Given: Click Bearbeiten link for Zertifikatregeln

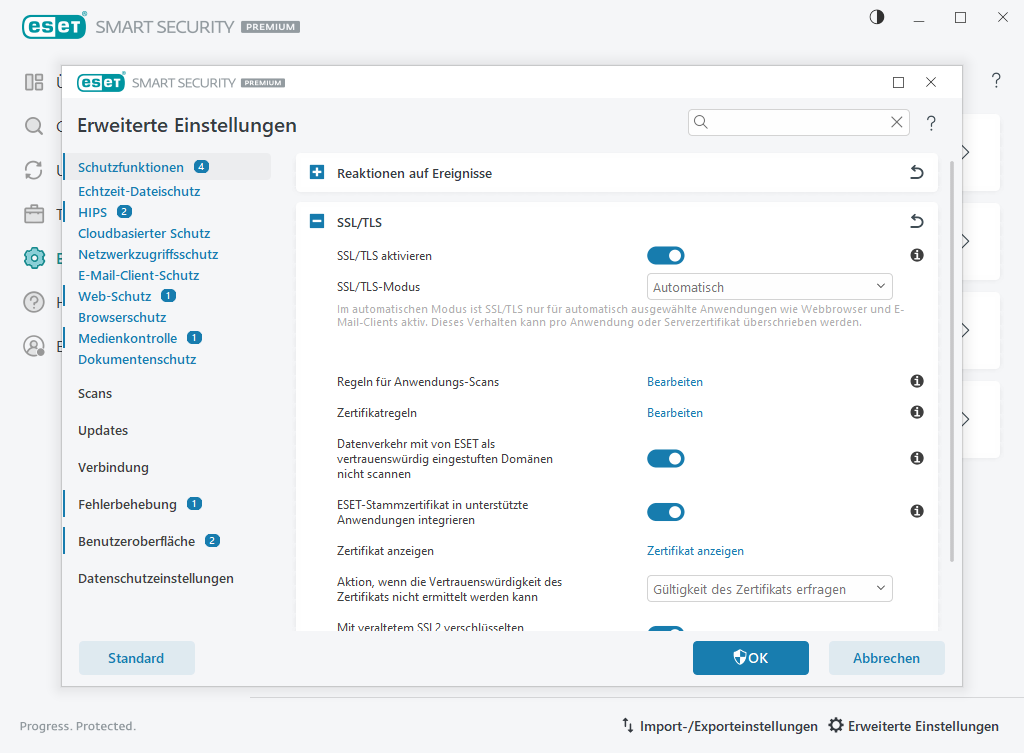Looking at the screenshot, I should (x=674, y=413).
